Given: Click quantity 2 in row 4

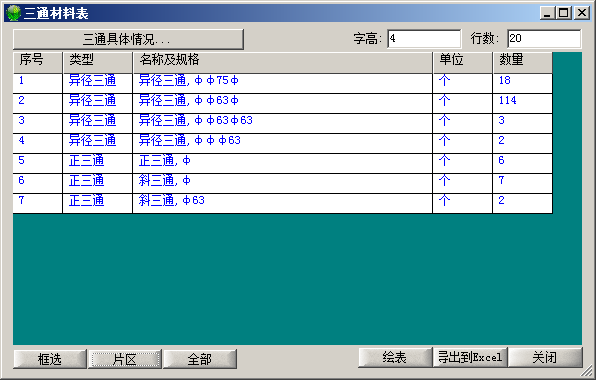Looking at the screenshot, I should pos(523,144).
